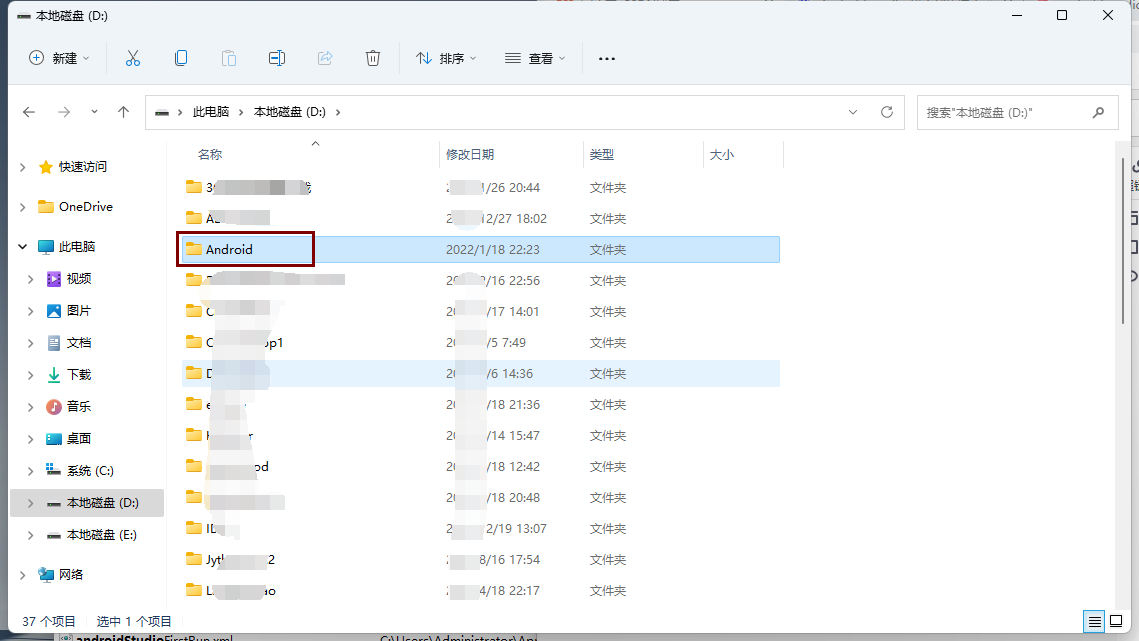Image resolution: width=1139 pixels, height=641 pixels.
Task: Click the Share icon in toolbar
Action: tap(325, 58)
